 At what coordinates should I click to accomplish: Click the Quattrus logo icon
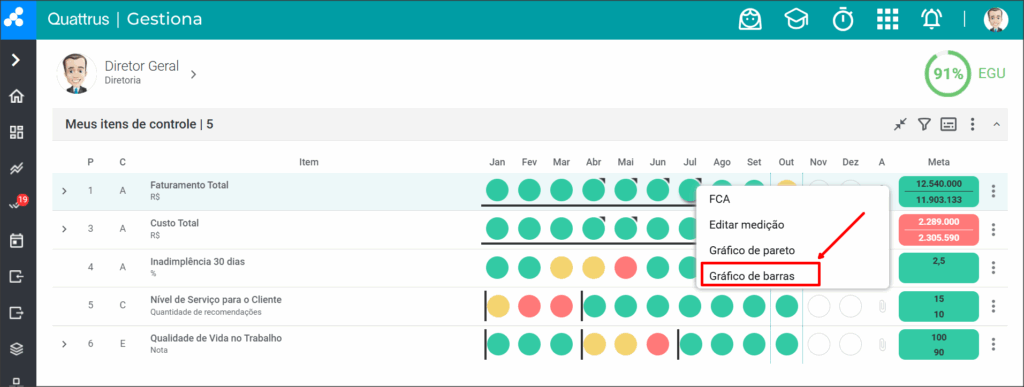point(13,19)
